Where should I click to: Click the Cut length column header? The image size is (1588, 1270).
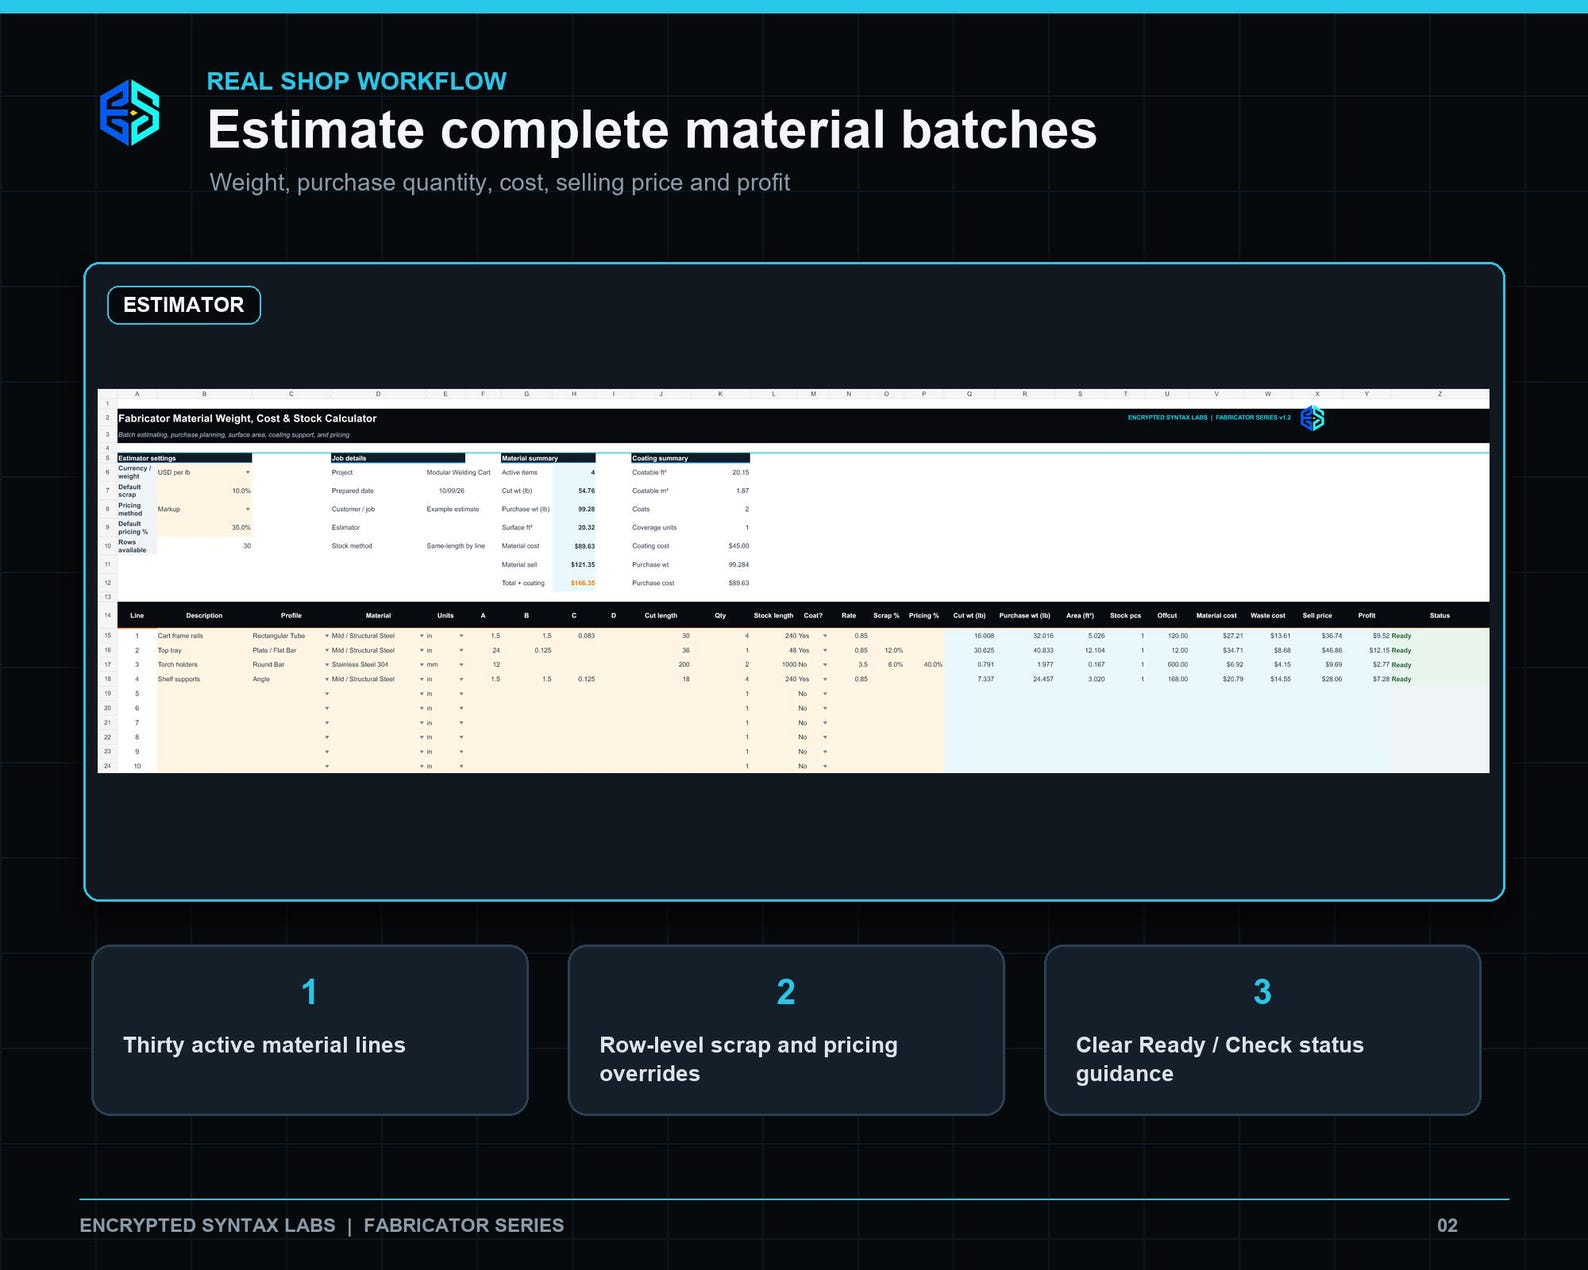660,616
